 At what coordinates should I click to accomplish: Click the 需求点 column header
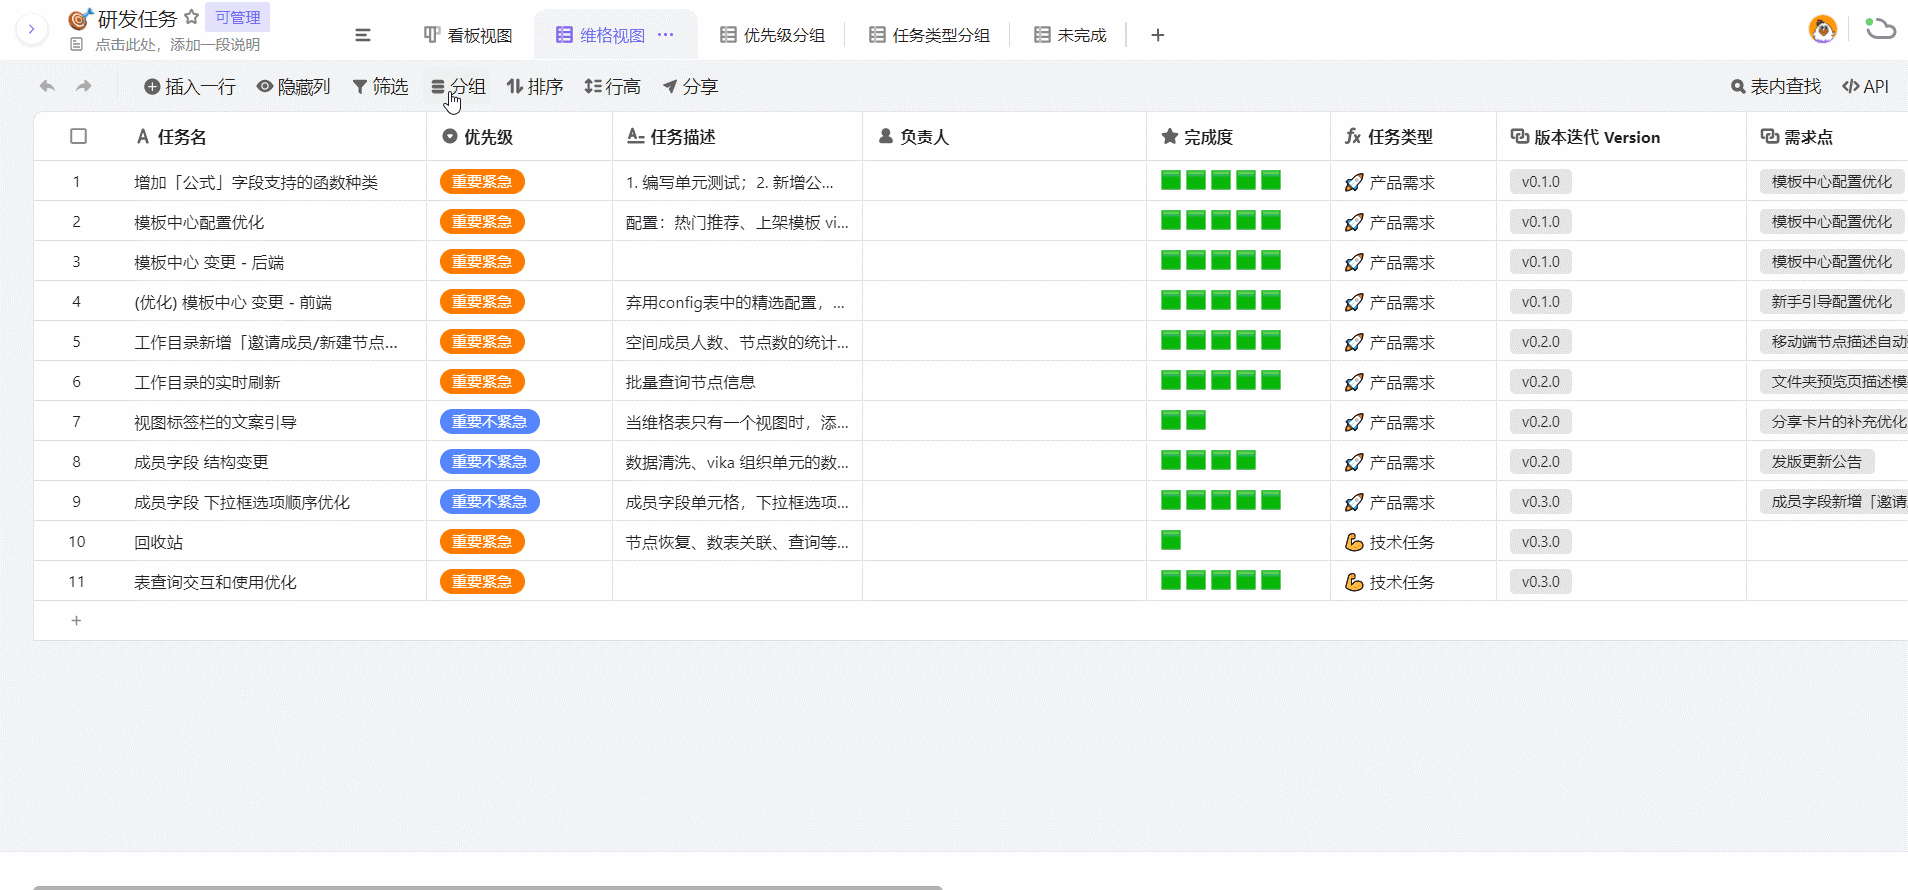click(x=1827, y=137)
